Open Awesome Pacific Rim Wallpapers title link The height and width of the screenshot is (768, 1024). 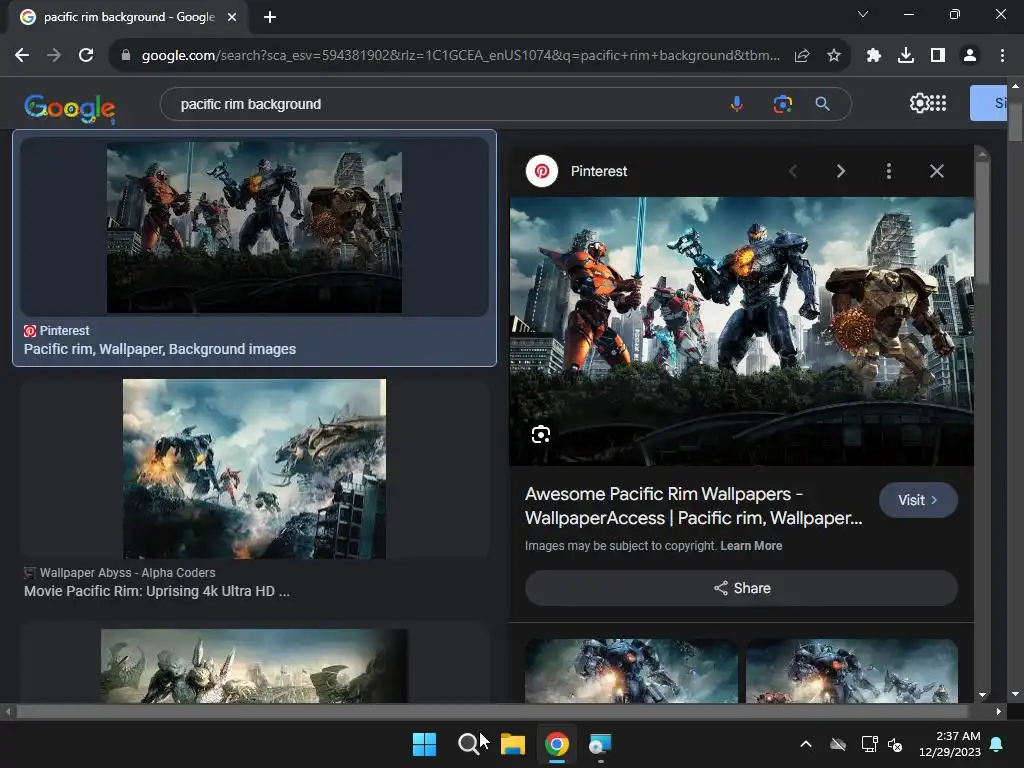694,506
